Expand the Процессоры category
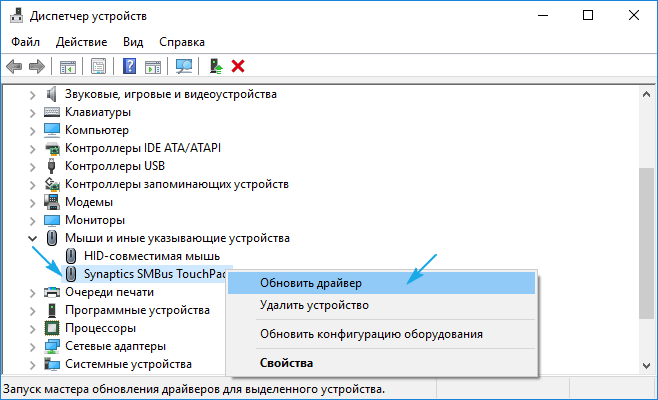The width and height of the screenshot is (658, 400). coord(32,329)
